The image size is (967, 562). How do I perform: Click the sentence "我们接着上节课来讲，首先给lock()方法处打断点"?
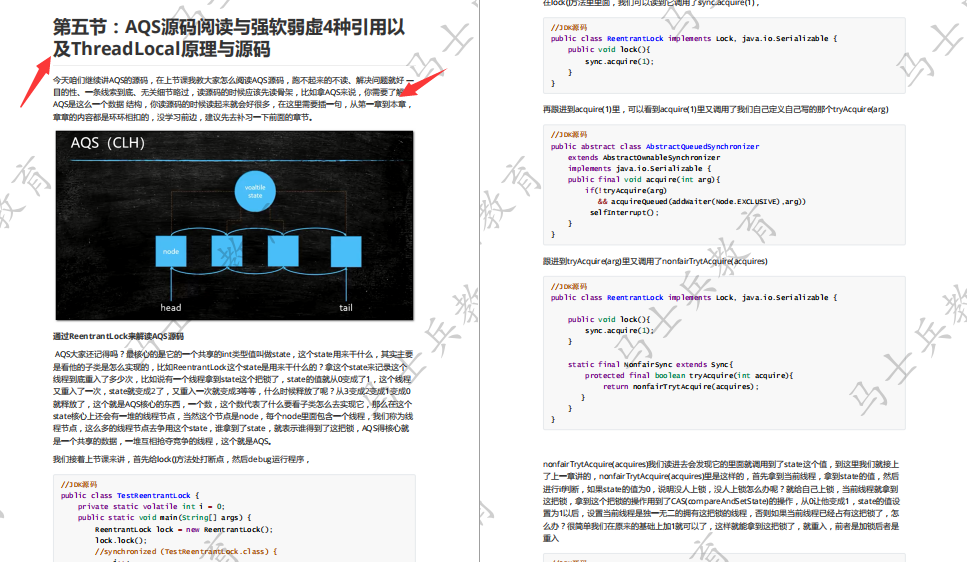click(181, 459)
